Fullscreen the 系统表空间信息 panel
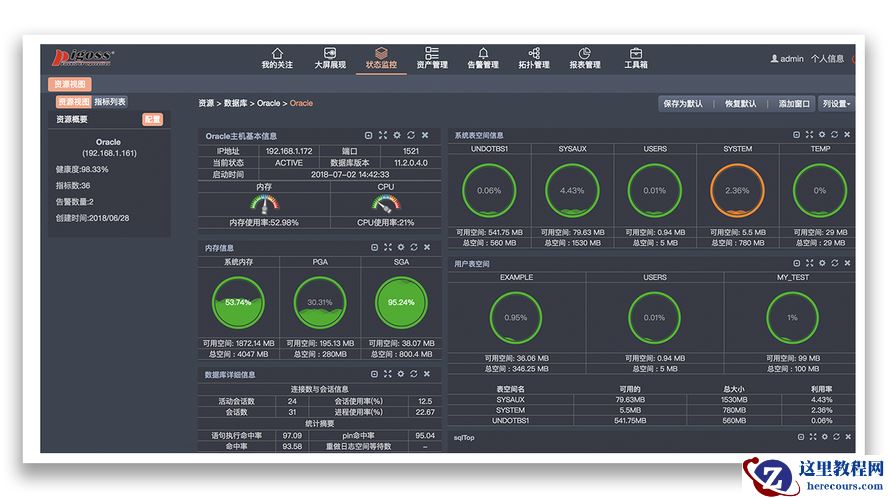 click(810, 135)
